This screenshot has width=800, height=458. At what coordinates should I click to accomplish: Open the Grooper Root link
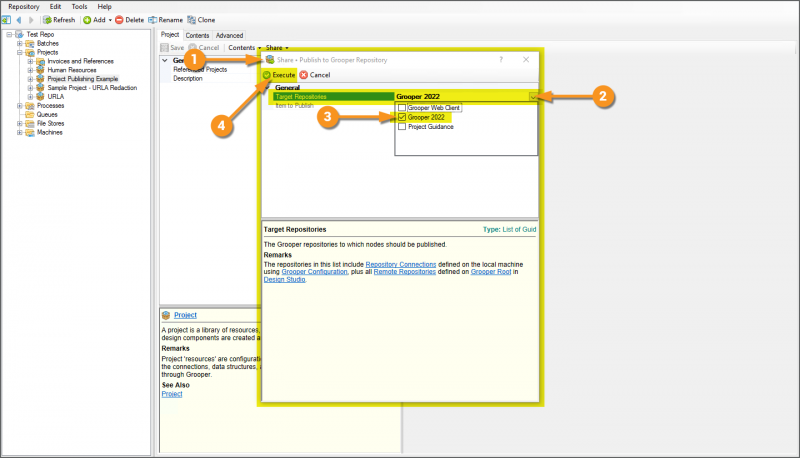[x=491, y=272]
